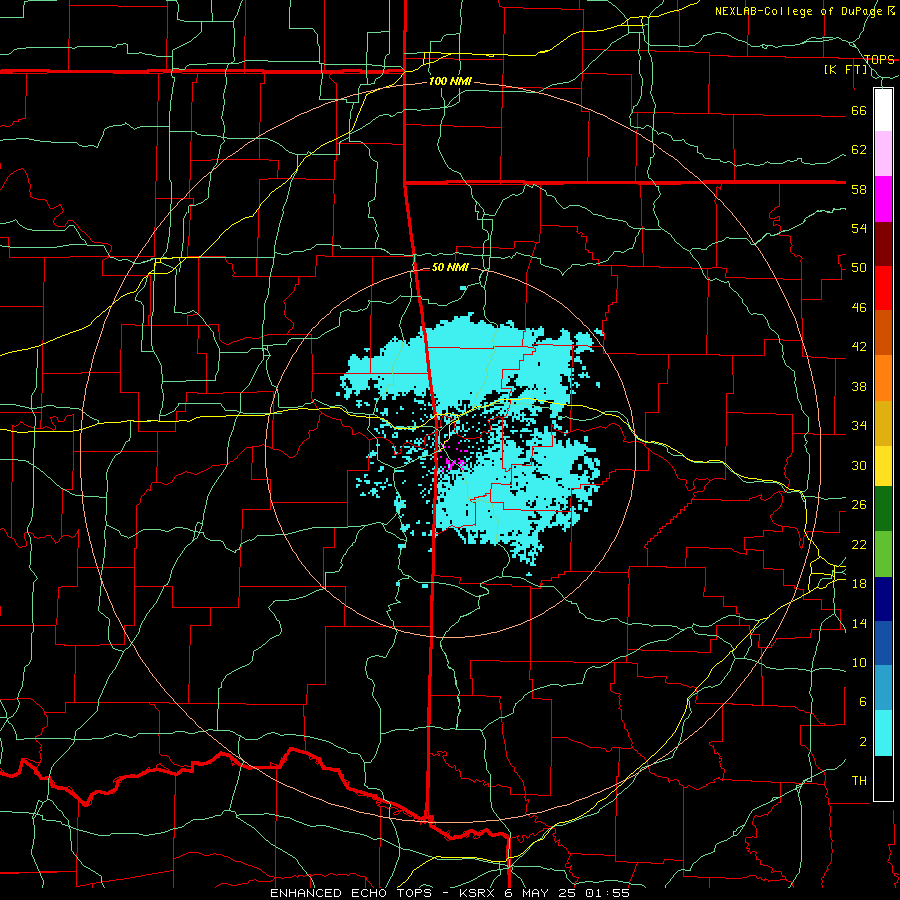Click the TH threshold label
Viewport: 900px width, 900px height.
coord(859,781)
